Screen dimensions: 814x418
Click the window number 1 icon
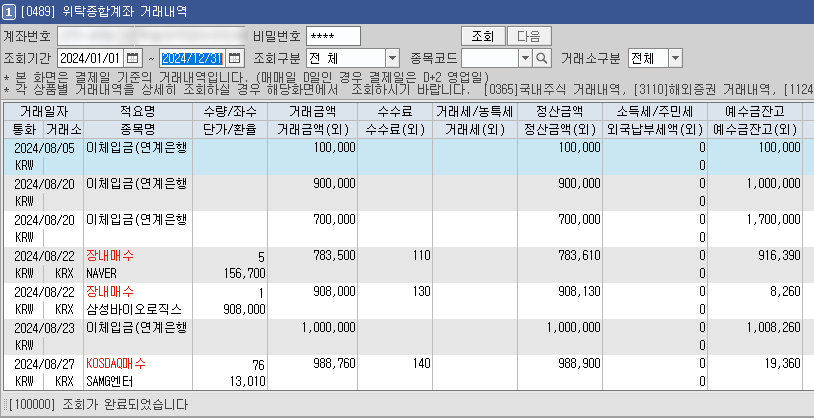click(x=8, y=10)
